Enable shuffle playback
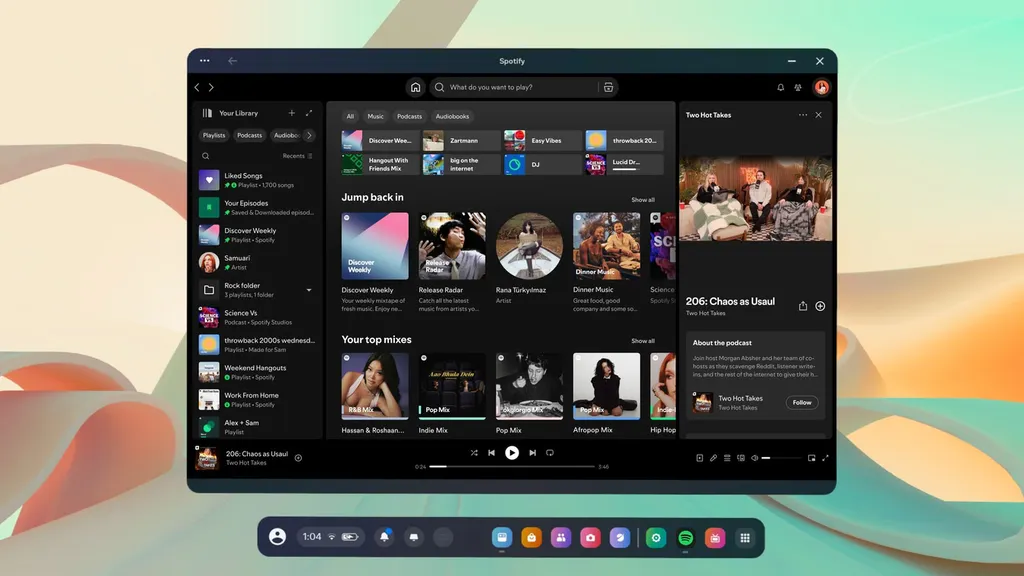The image size is (1024, 576). click(x=475, y=452)
